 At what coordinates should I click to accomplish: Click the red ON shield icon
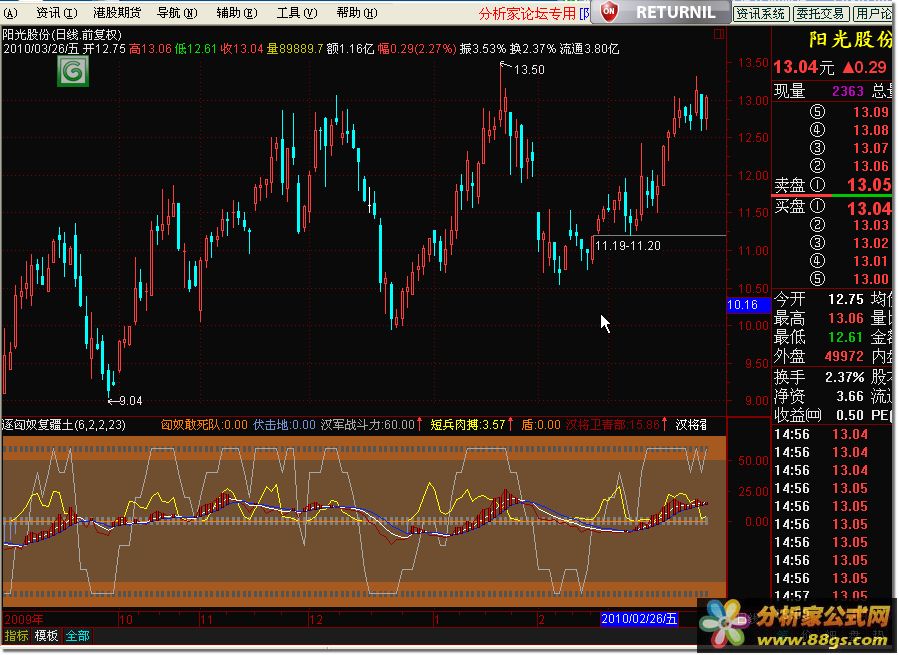[609, 11]
